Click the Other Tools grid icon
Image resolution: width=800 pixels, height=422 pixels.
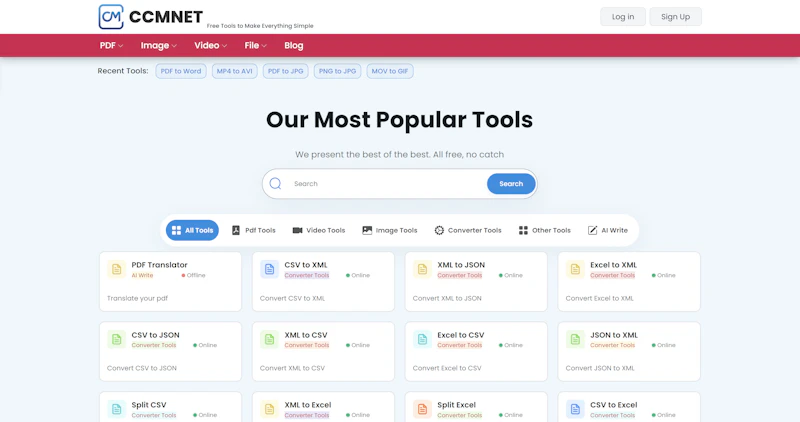click(x=523, y=230)
